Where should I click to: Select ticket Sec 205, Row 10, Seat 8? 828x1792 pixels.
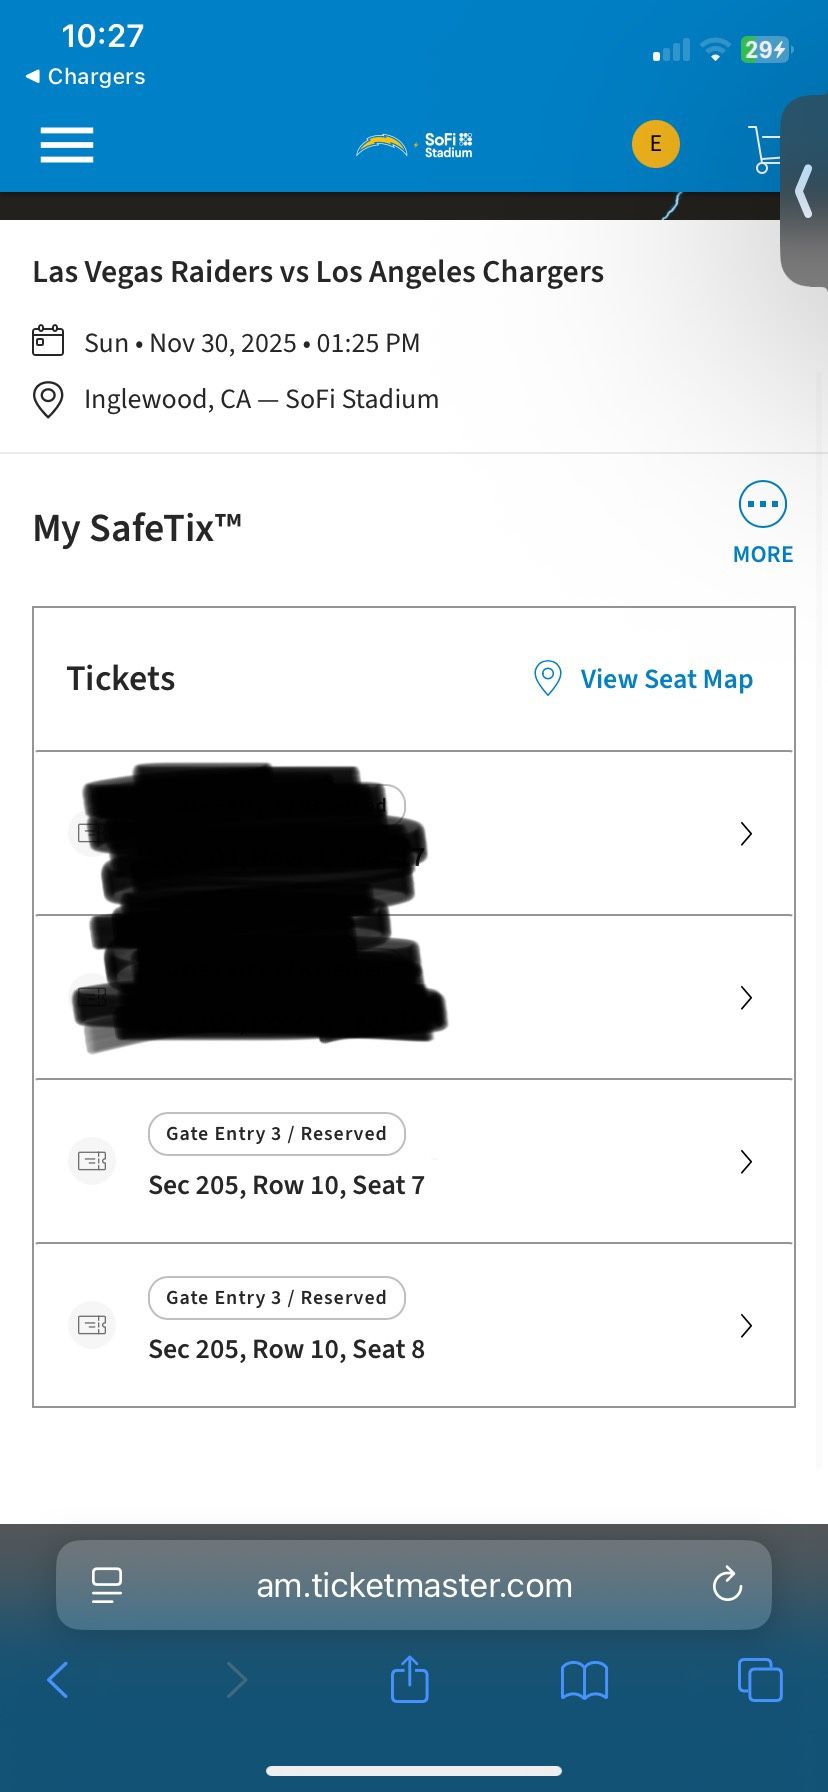point(414,1326)
